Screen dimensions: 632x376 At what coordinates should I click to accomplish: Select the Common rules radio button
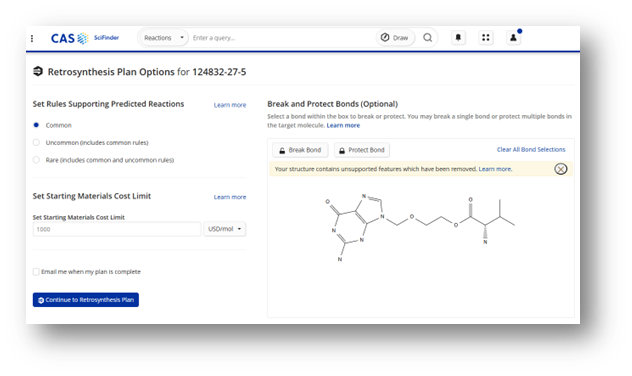(x=36, y=125)
